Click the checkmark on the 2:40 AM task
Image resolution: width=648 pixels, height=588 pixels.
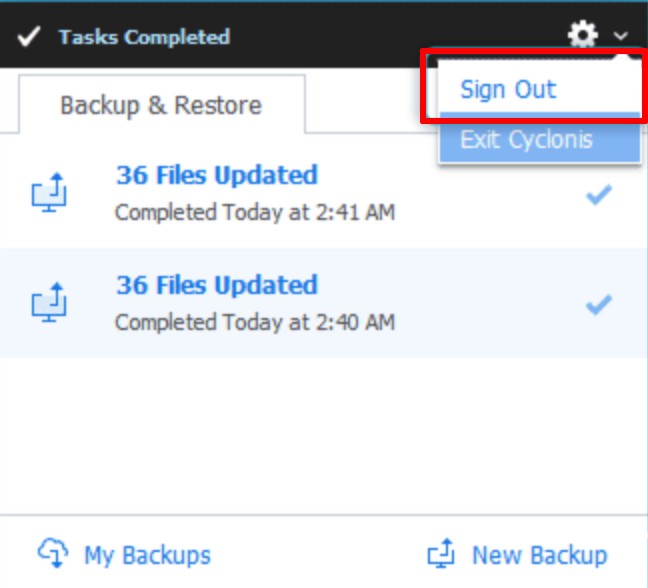(599, 305)
